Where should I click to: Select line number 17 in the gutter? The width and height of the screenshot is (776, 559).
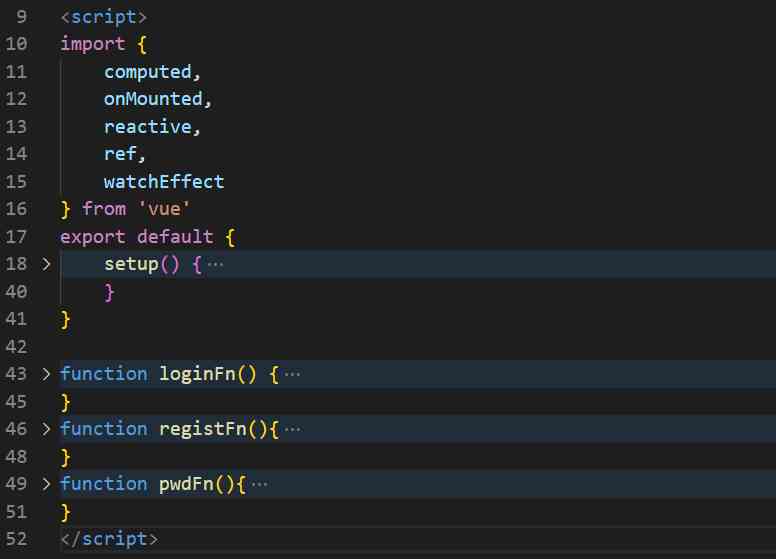click(x=17, y=237)
